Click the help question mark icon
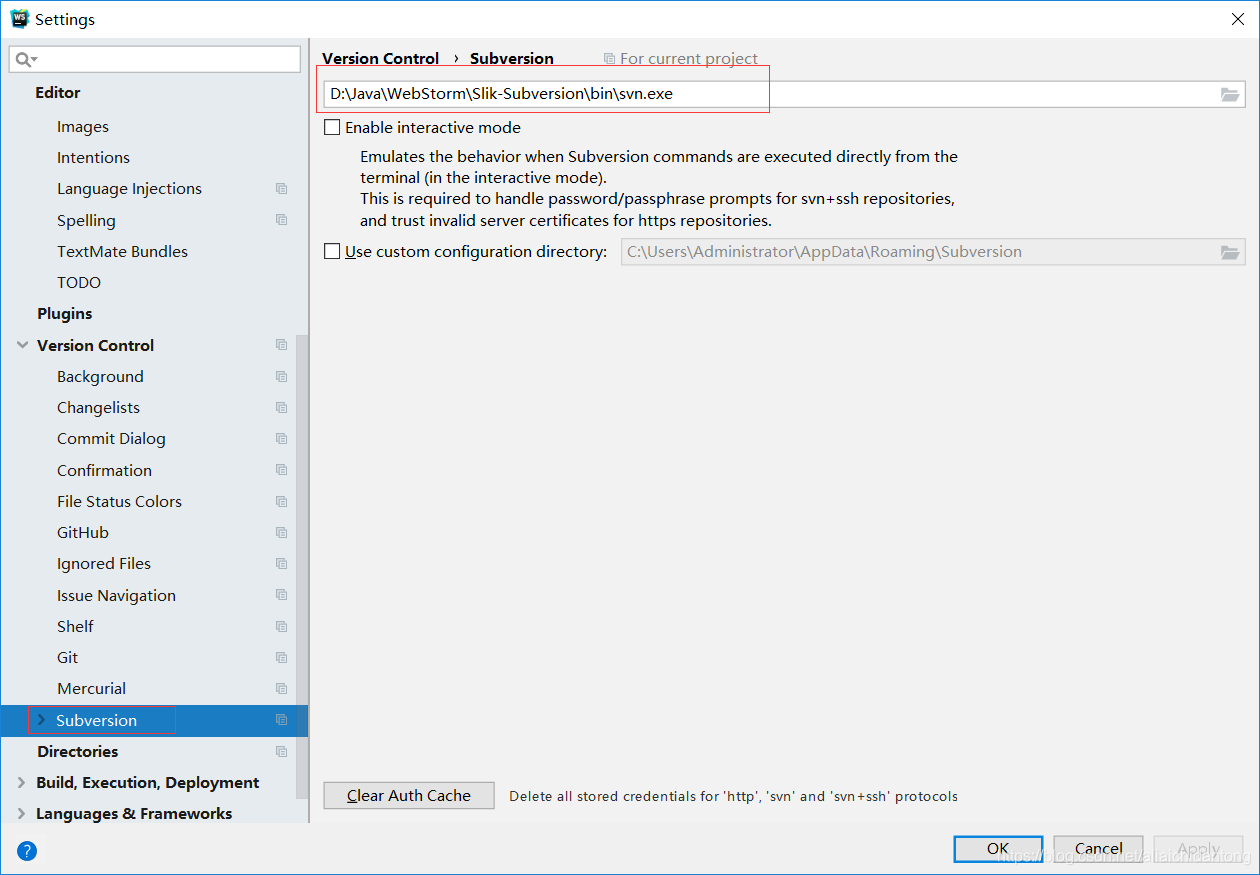This screenshot has width=1260, height=875. click(x=27, y=852)
